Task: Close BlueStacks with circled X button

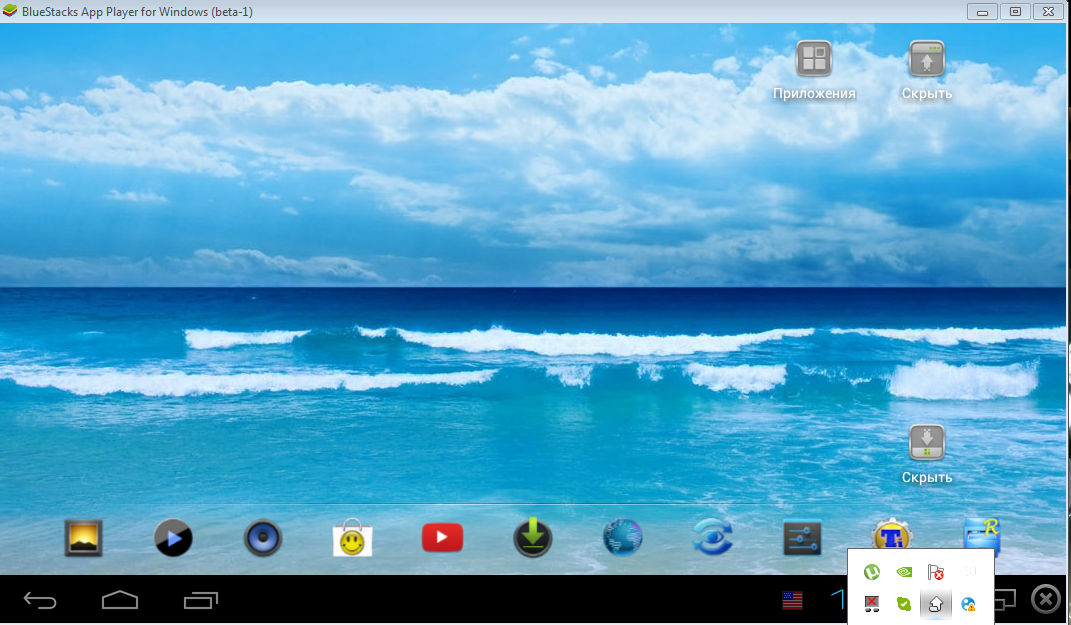Action: [1045, 599]
